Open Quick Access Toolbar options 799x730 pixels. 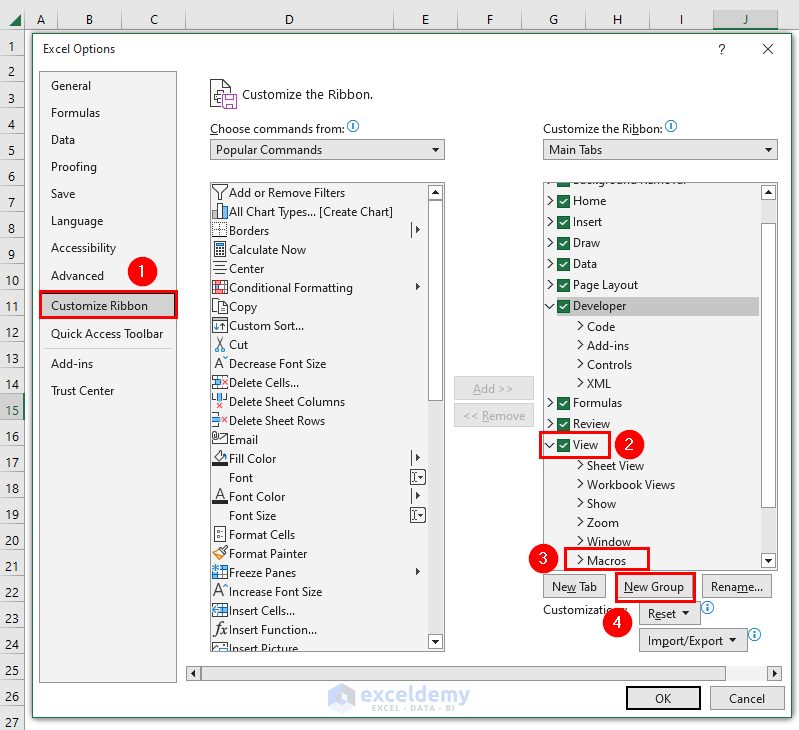[107, 334]
